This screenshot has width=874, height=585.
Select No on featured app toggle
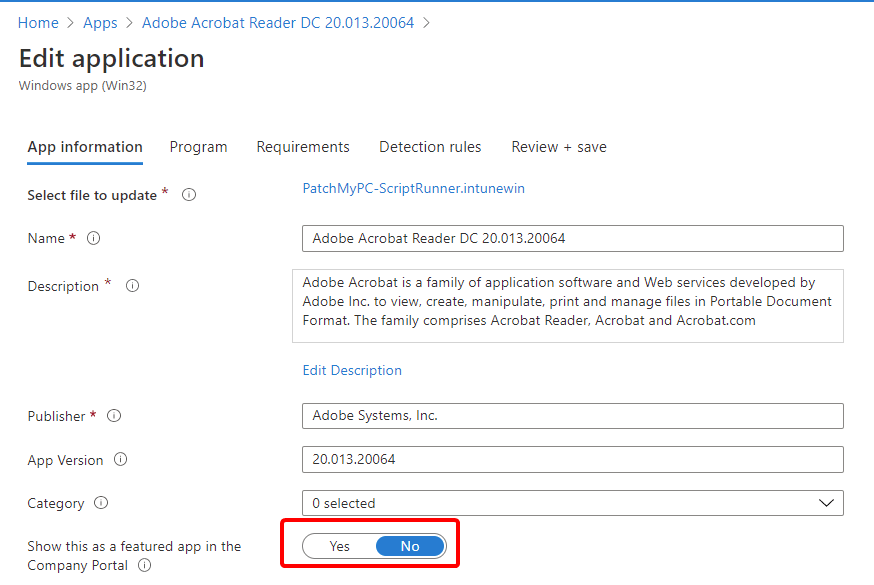pyautogui.click(x=410, y=546)
